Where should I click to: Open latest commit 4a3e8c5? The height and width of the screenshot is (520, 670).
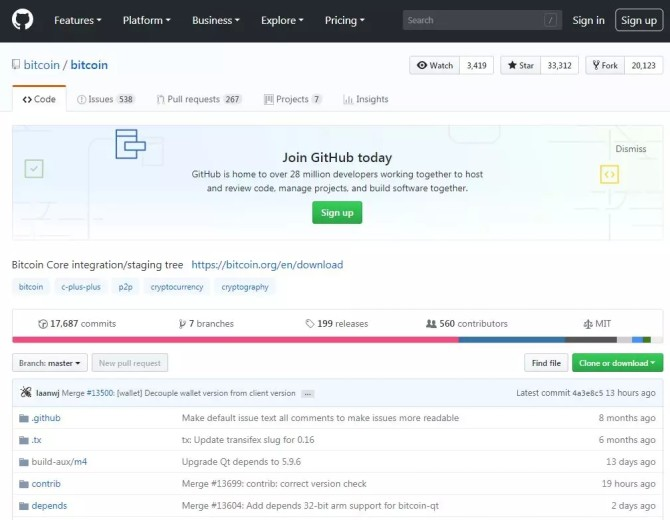(x=588, y=393)
